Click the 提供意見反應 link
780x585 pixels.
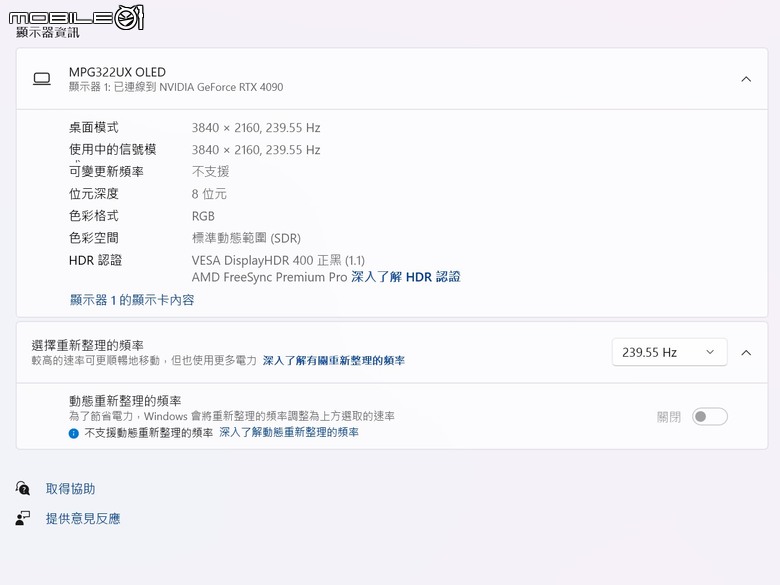pos(83,518)
